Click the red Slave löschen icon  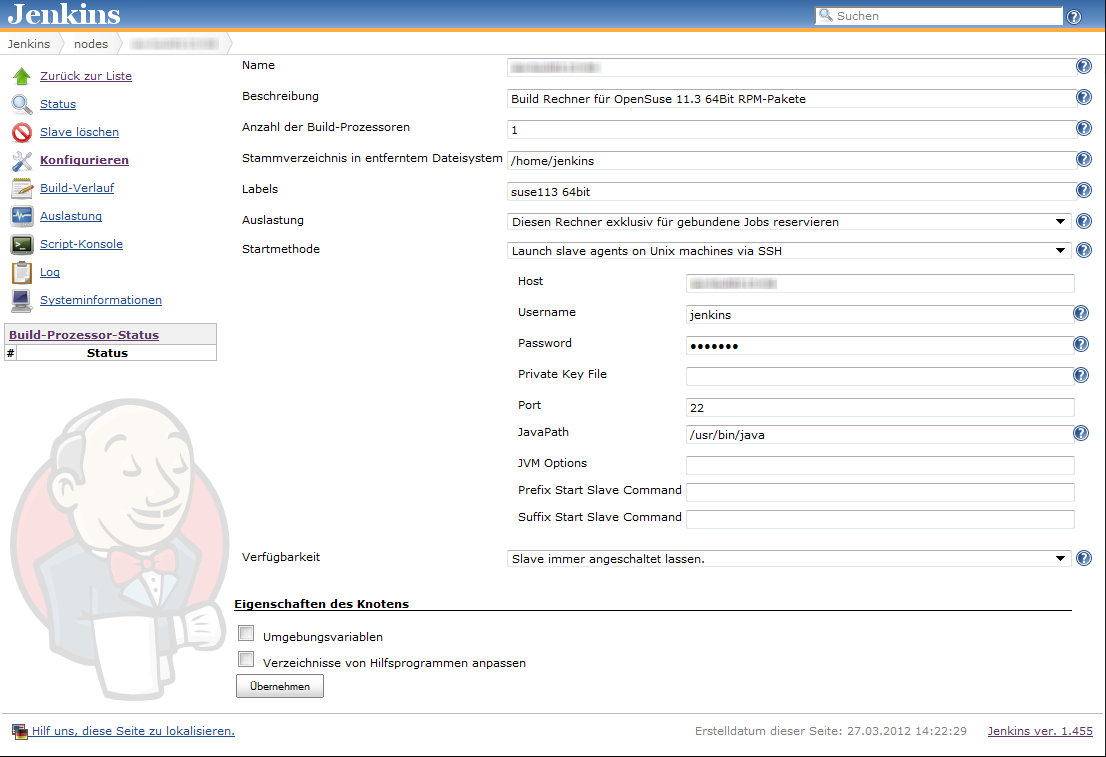click(21, 133)
